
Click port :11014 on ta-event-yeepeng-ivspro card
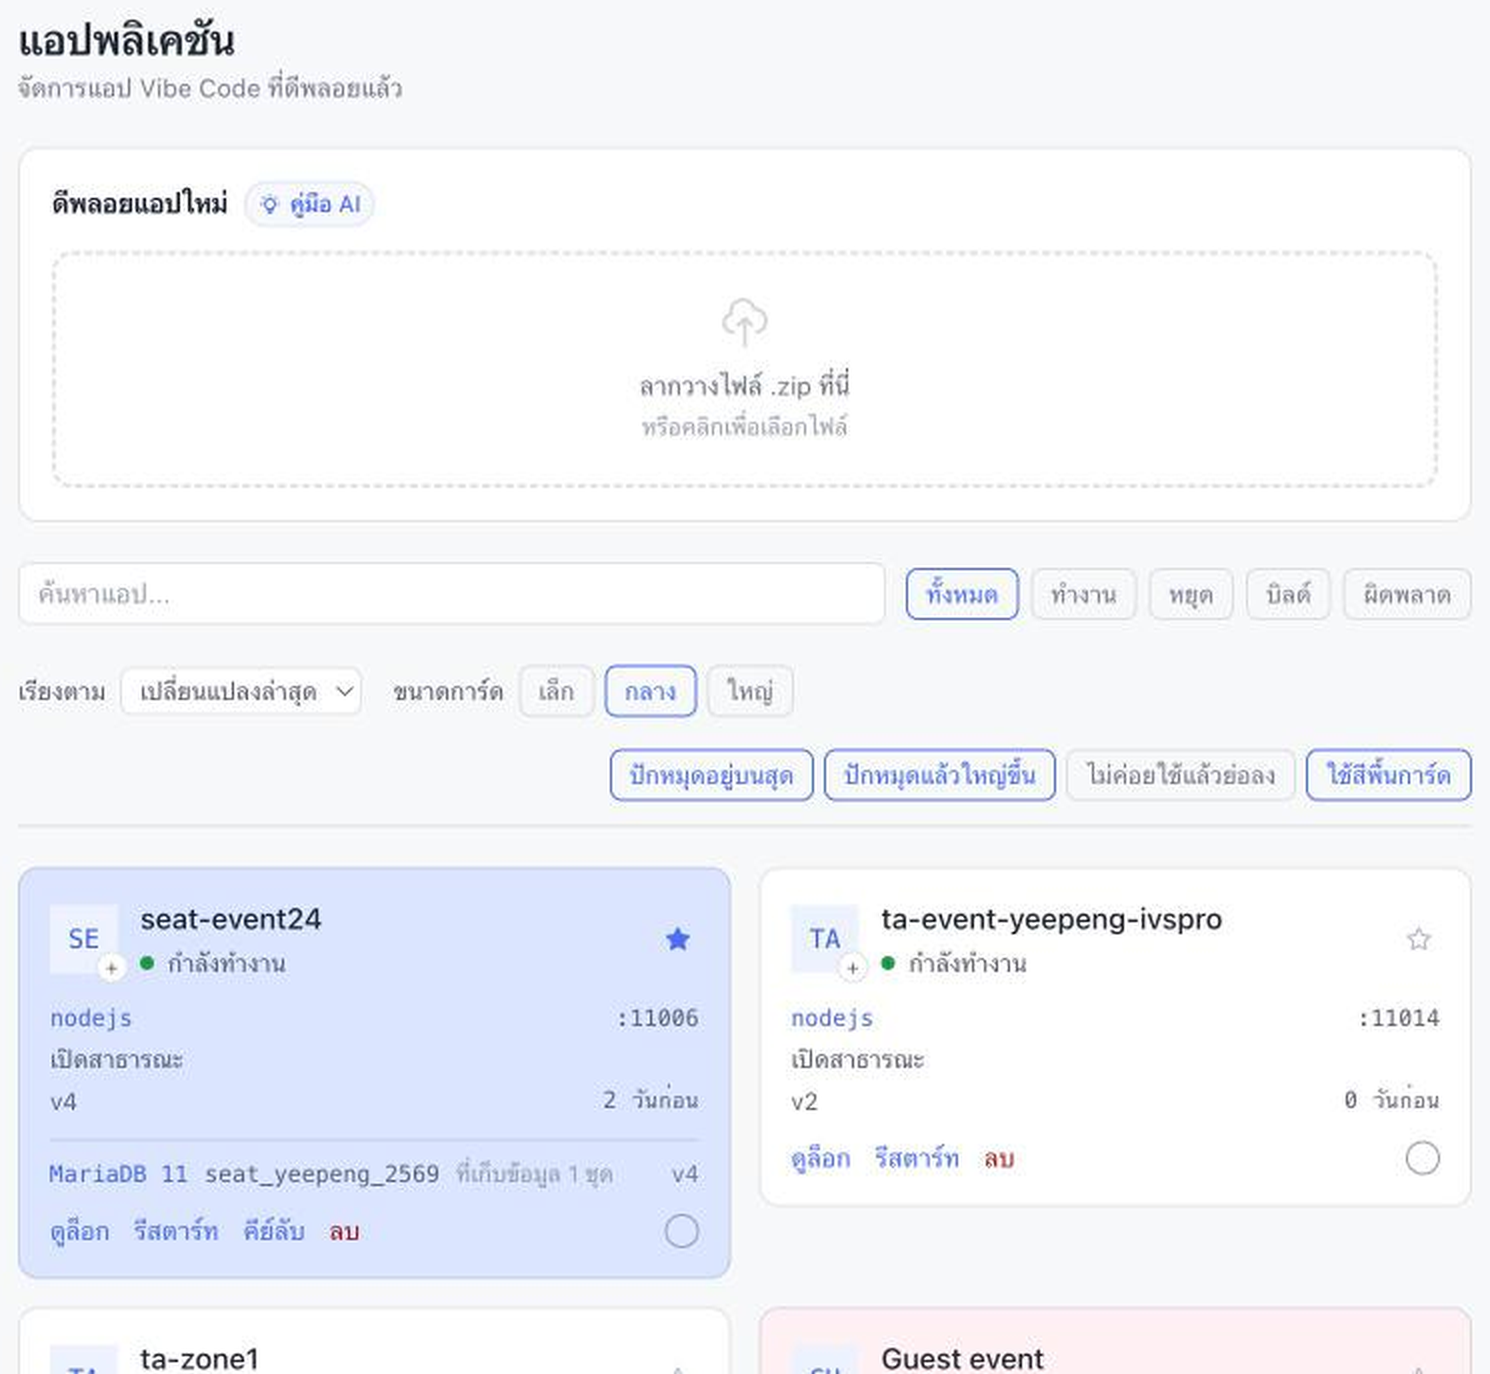click(x=1398, y=1018)
